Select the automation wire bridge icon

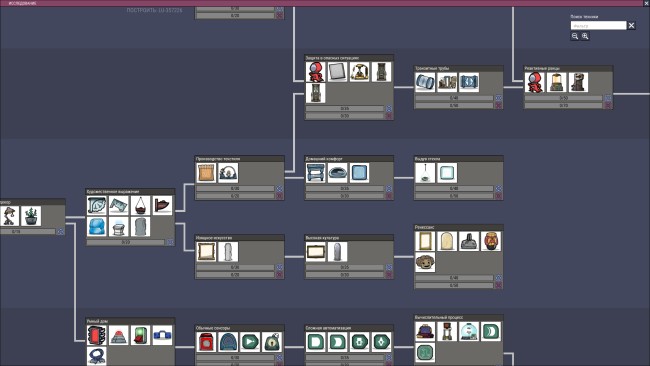pos(162,335)
